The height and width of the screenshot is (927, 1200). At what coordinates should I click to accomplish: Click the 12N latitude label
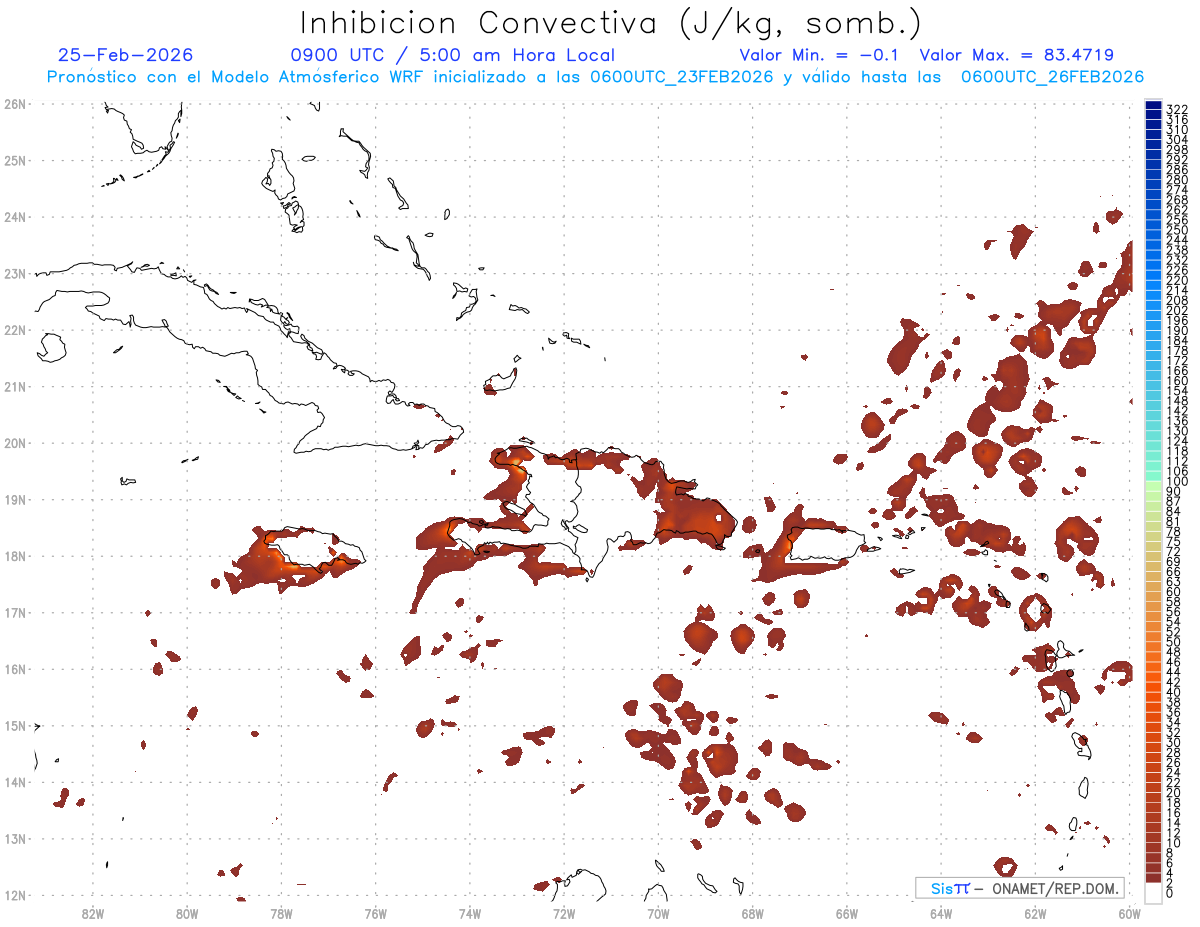[x=15, y=895]
